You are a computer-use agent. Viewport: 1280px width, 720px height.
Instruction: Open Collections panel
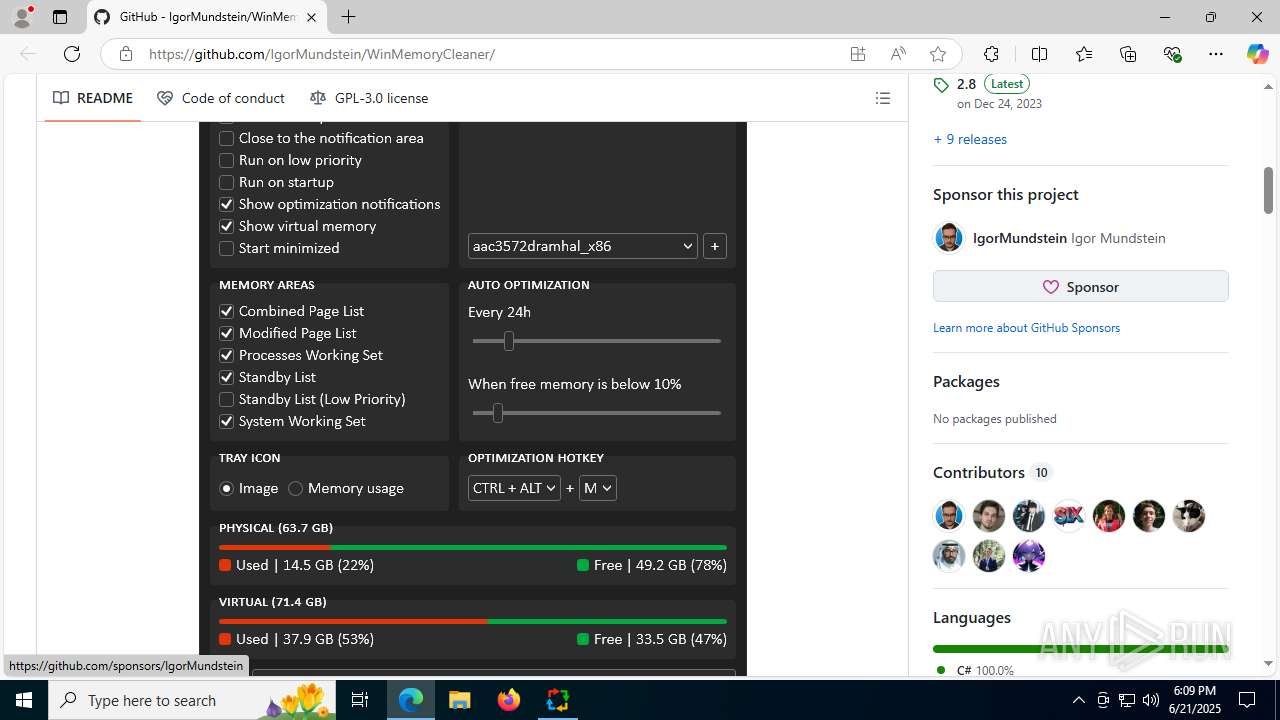1128,54
